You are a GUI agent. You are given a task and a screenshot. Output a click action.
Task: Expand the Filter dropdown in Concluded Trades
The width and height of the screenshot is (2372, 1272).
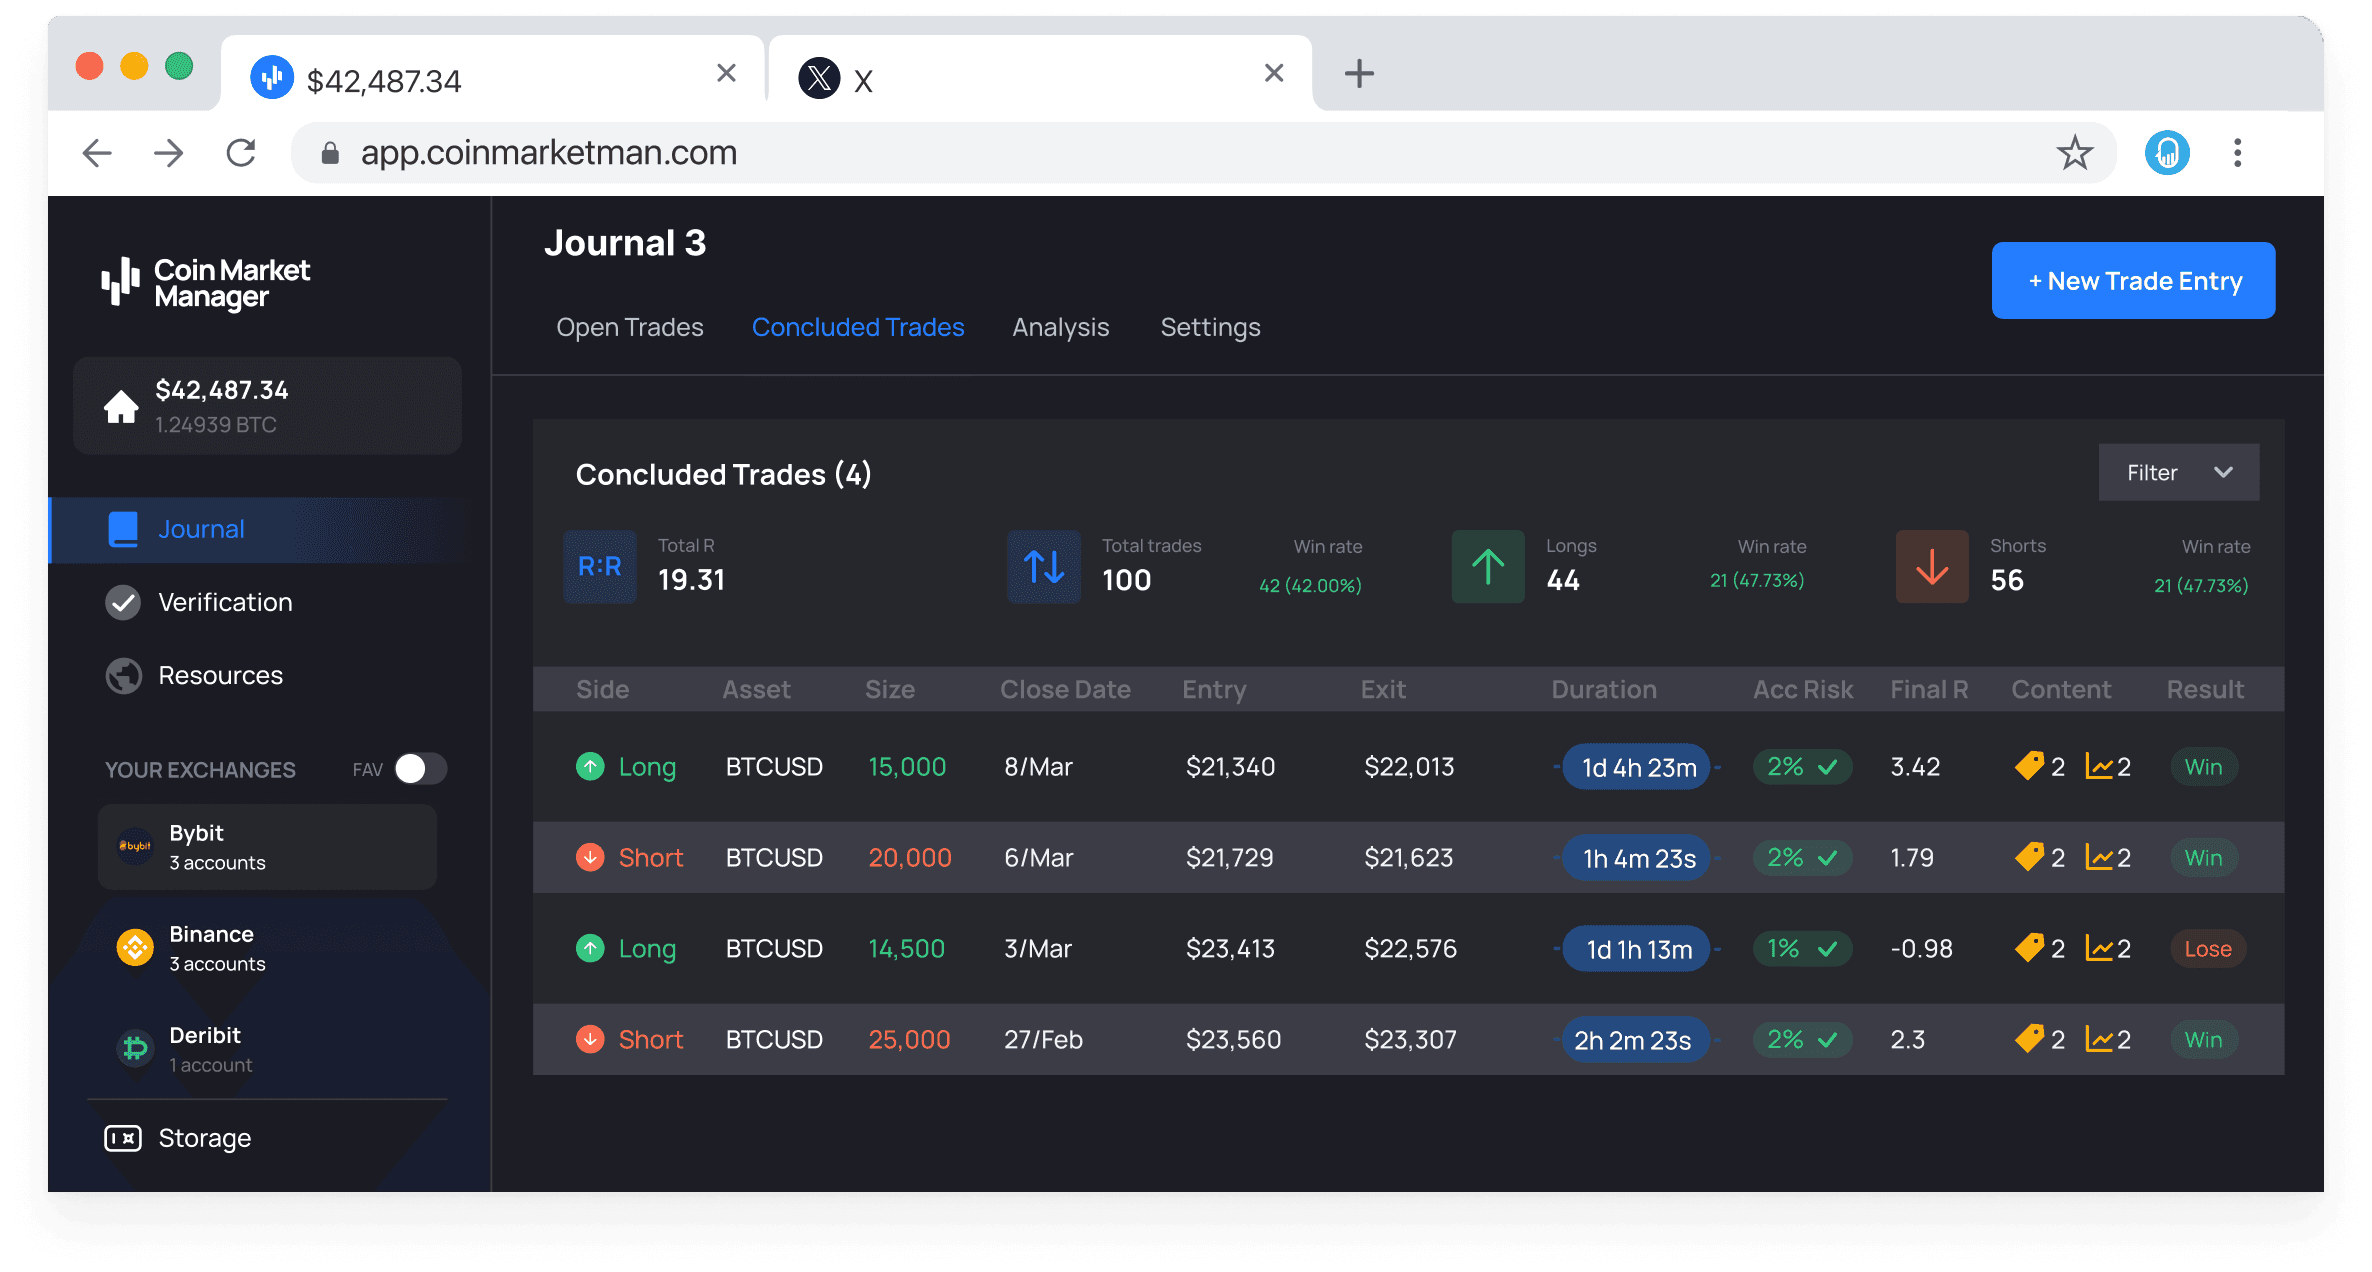[2177, 472]
